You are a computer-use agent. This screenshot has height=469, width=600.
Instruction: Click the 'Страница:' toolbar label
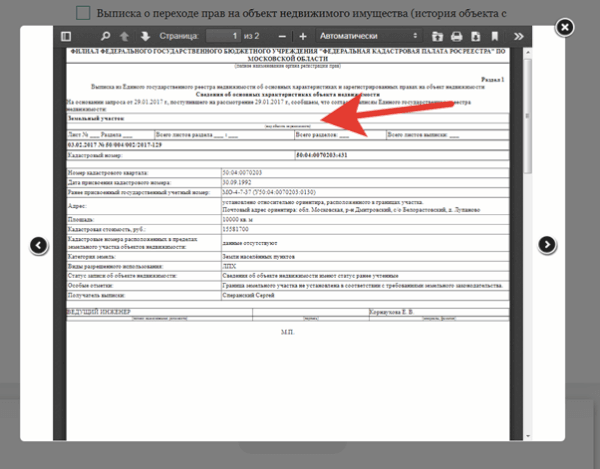179,36
